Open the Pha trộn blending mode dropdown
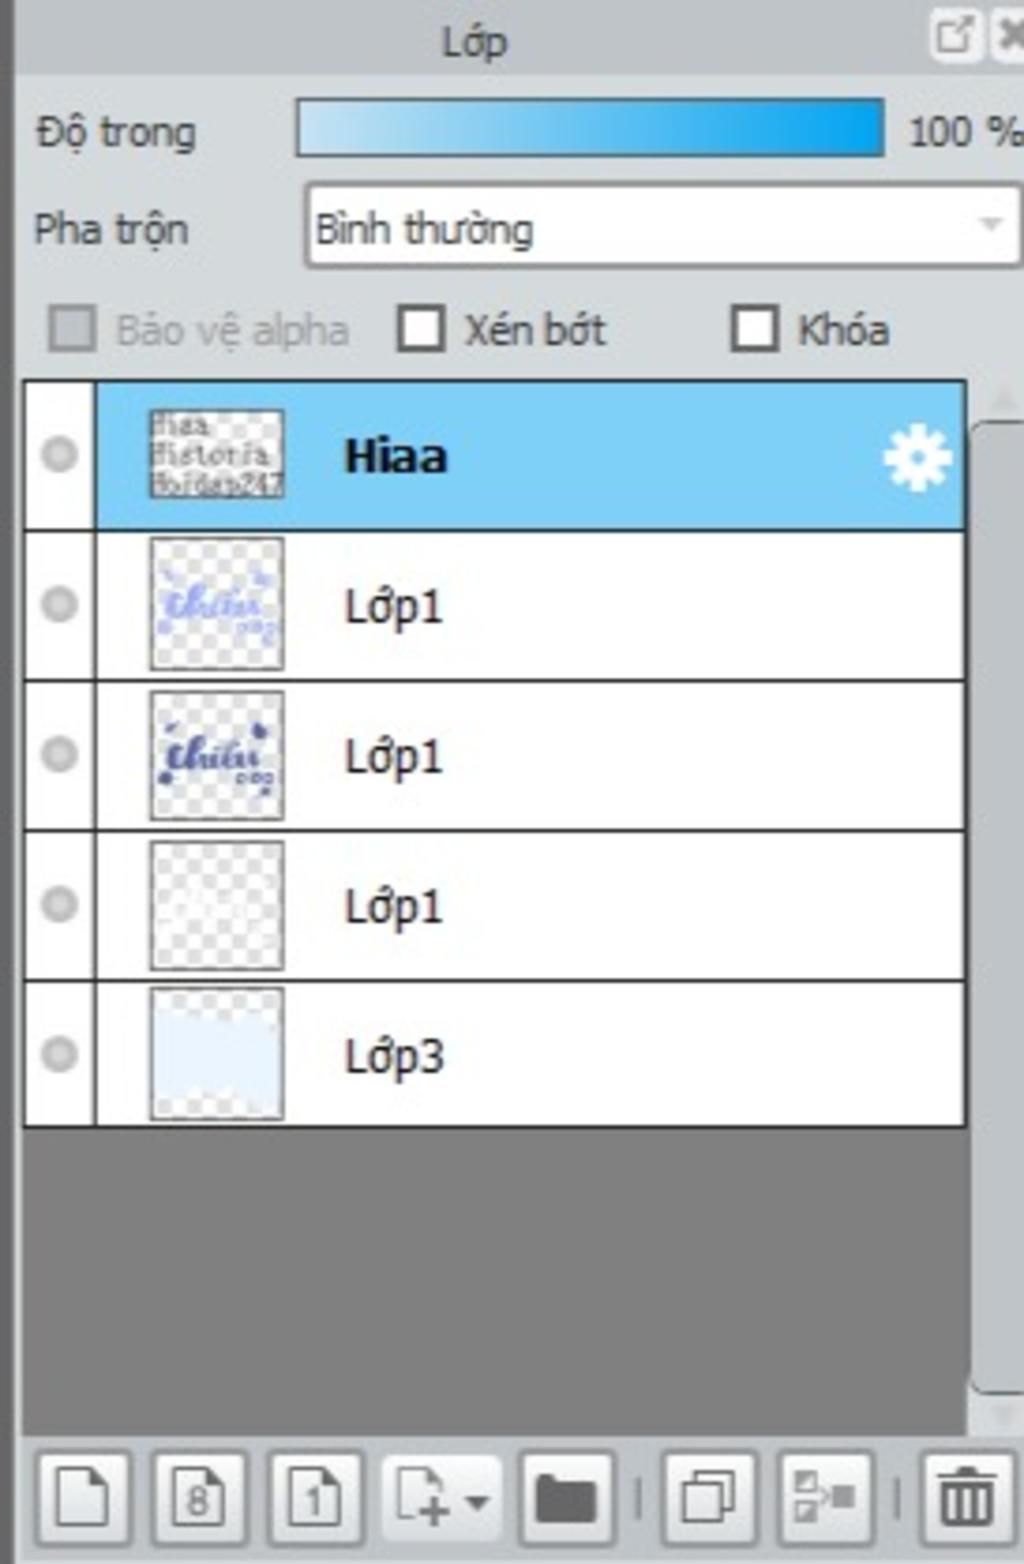This screenshot has height=1564, width=1024. point(663,226)
